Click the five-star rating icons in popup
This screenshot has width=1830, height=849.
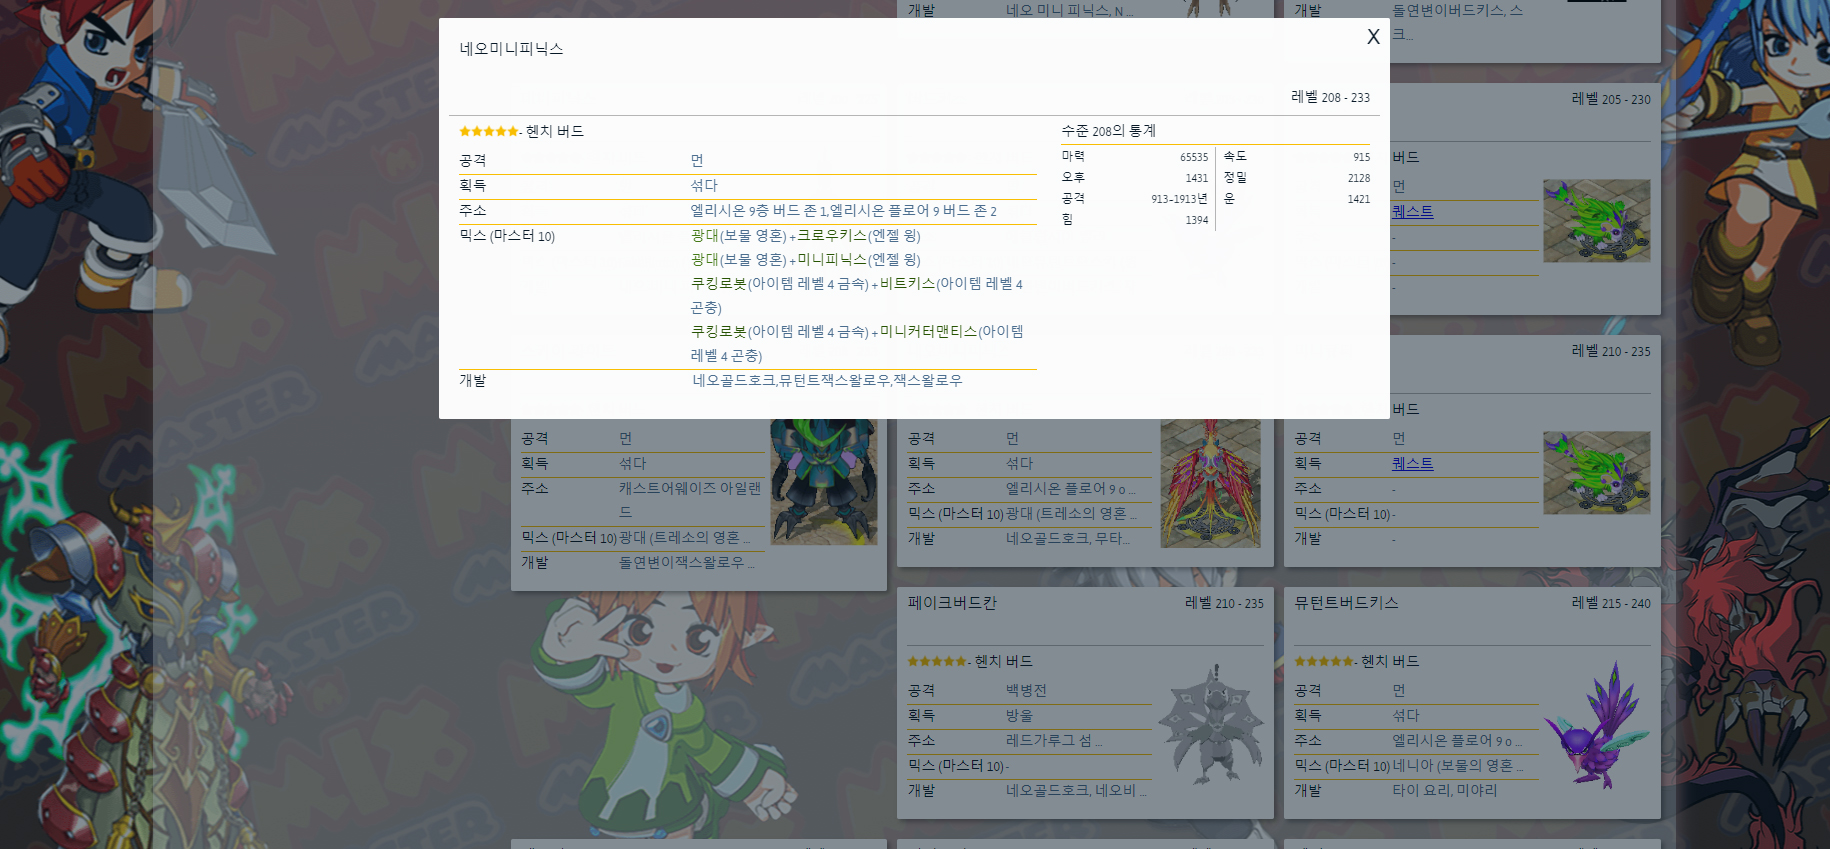point(489,131)
